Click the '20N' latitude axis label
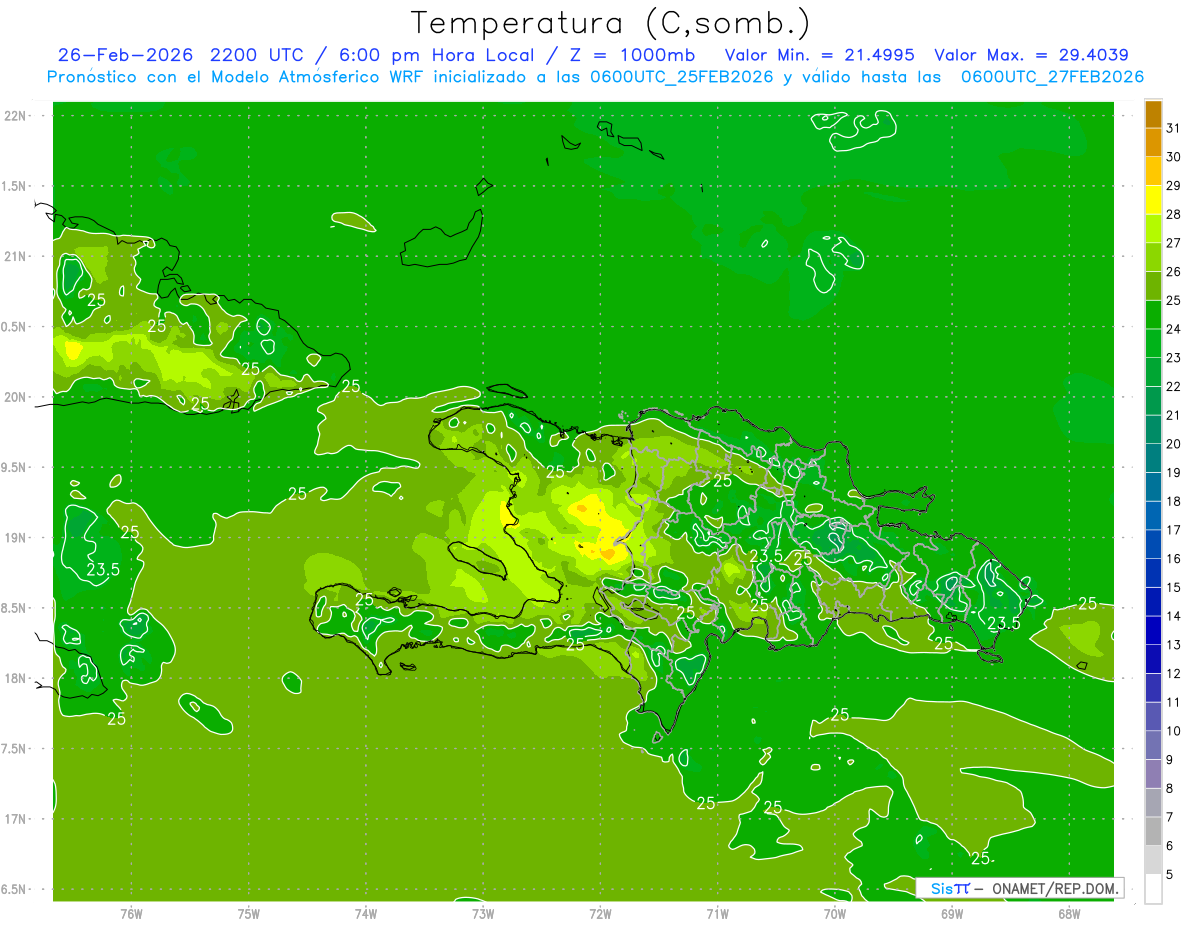Screen dimensions: 1200x927 point(16,397)
